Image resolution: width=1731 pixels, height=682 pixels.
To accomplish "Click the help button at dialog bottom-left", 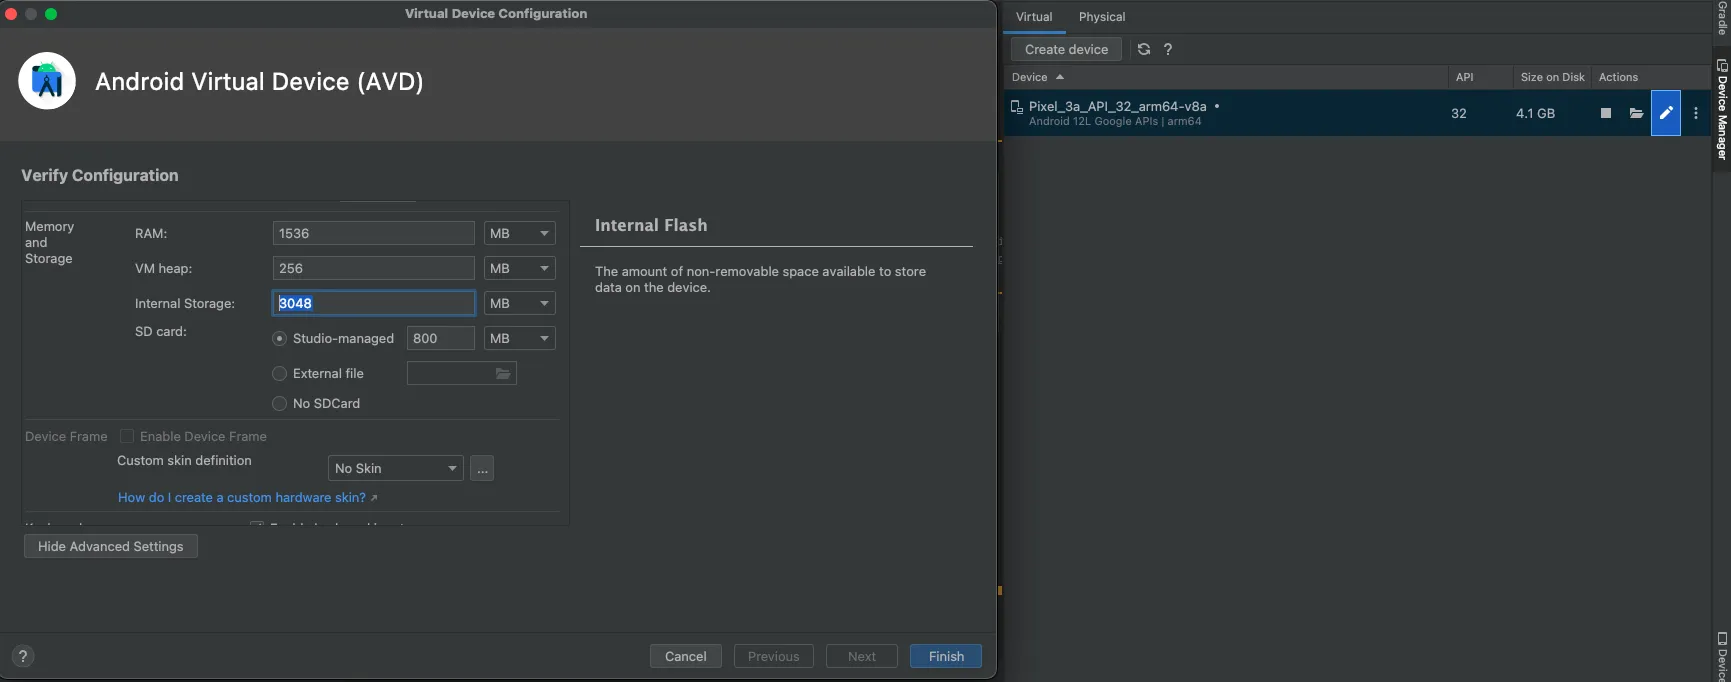I will coord(23,656).
